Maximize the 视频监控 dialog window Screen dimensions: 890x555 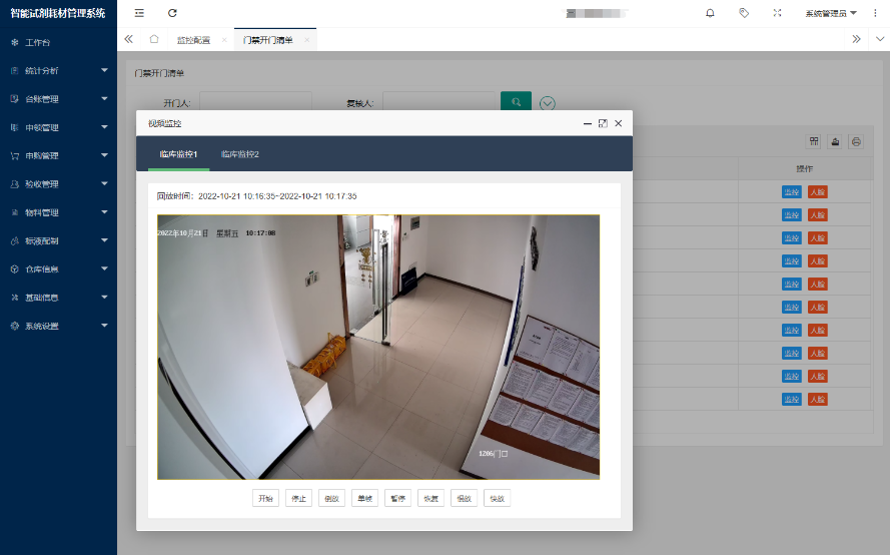pos(603,123)
